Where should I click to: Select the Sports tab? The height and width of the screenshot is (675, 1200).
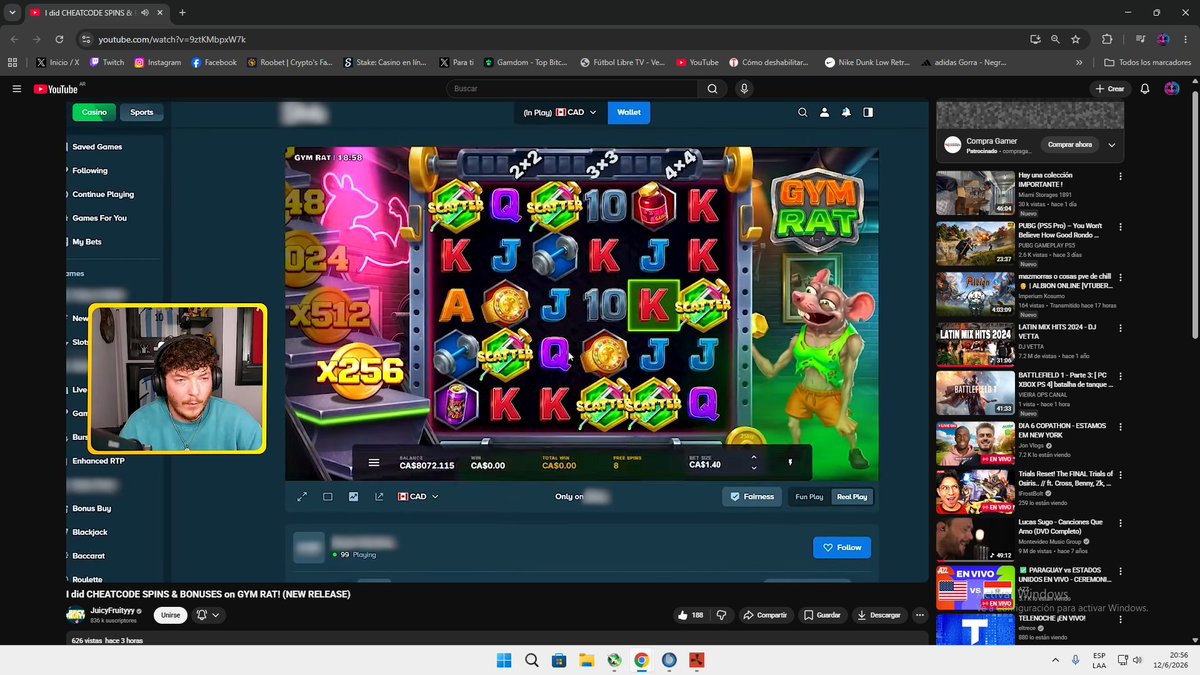click(x=142, y=112)
